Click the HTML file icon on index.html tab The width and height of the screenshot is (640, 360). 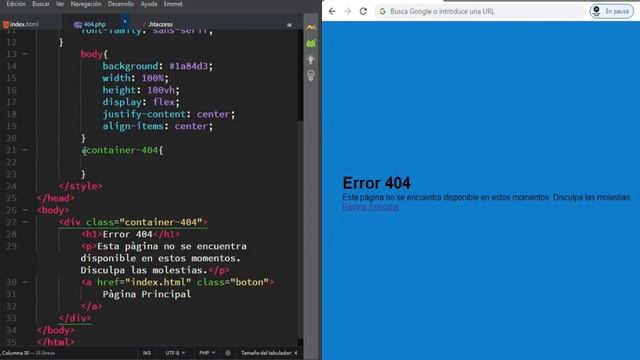click(x=6, y=24)
